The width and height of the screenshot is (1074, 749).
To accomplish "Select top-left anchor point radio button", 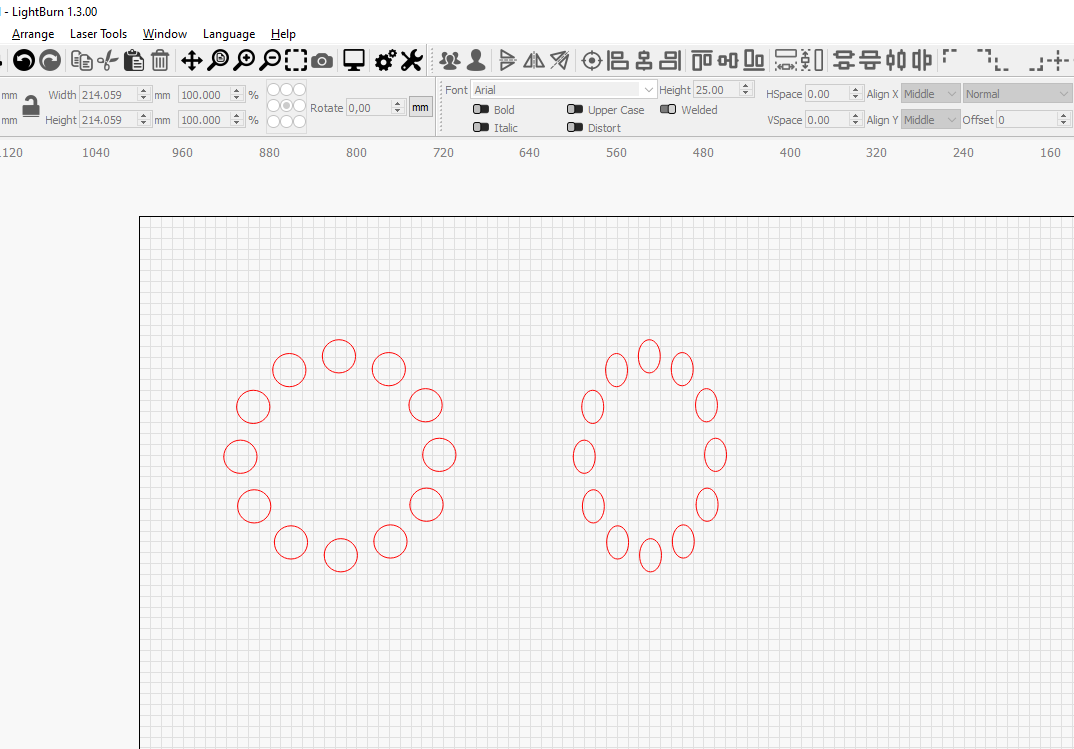I will tap(273, 90).
